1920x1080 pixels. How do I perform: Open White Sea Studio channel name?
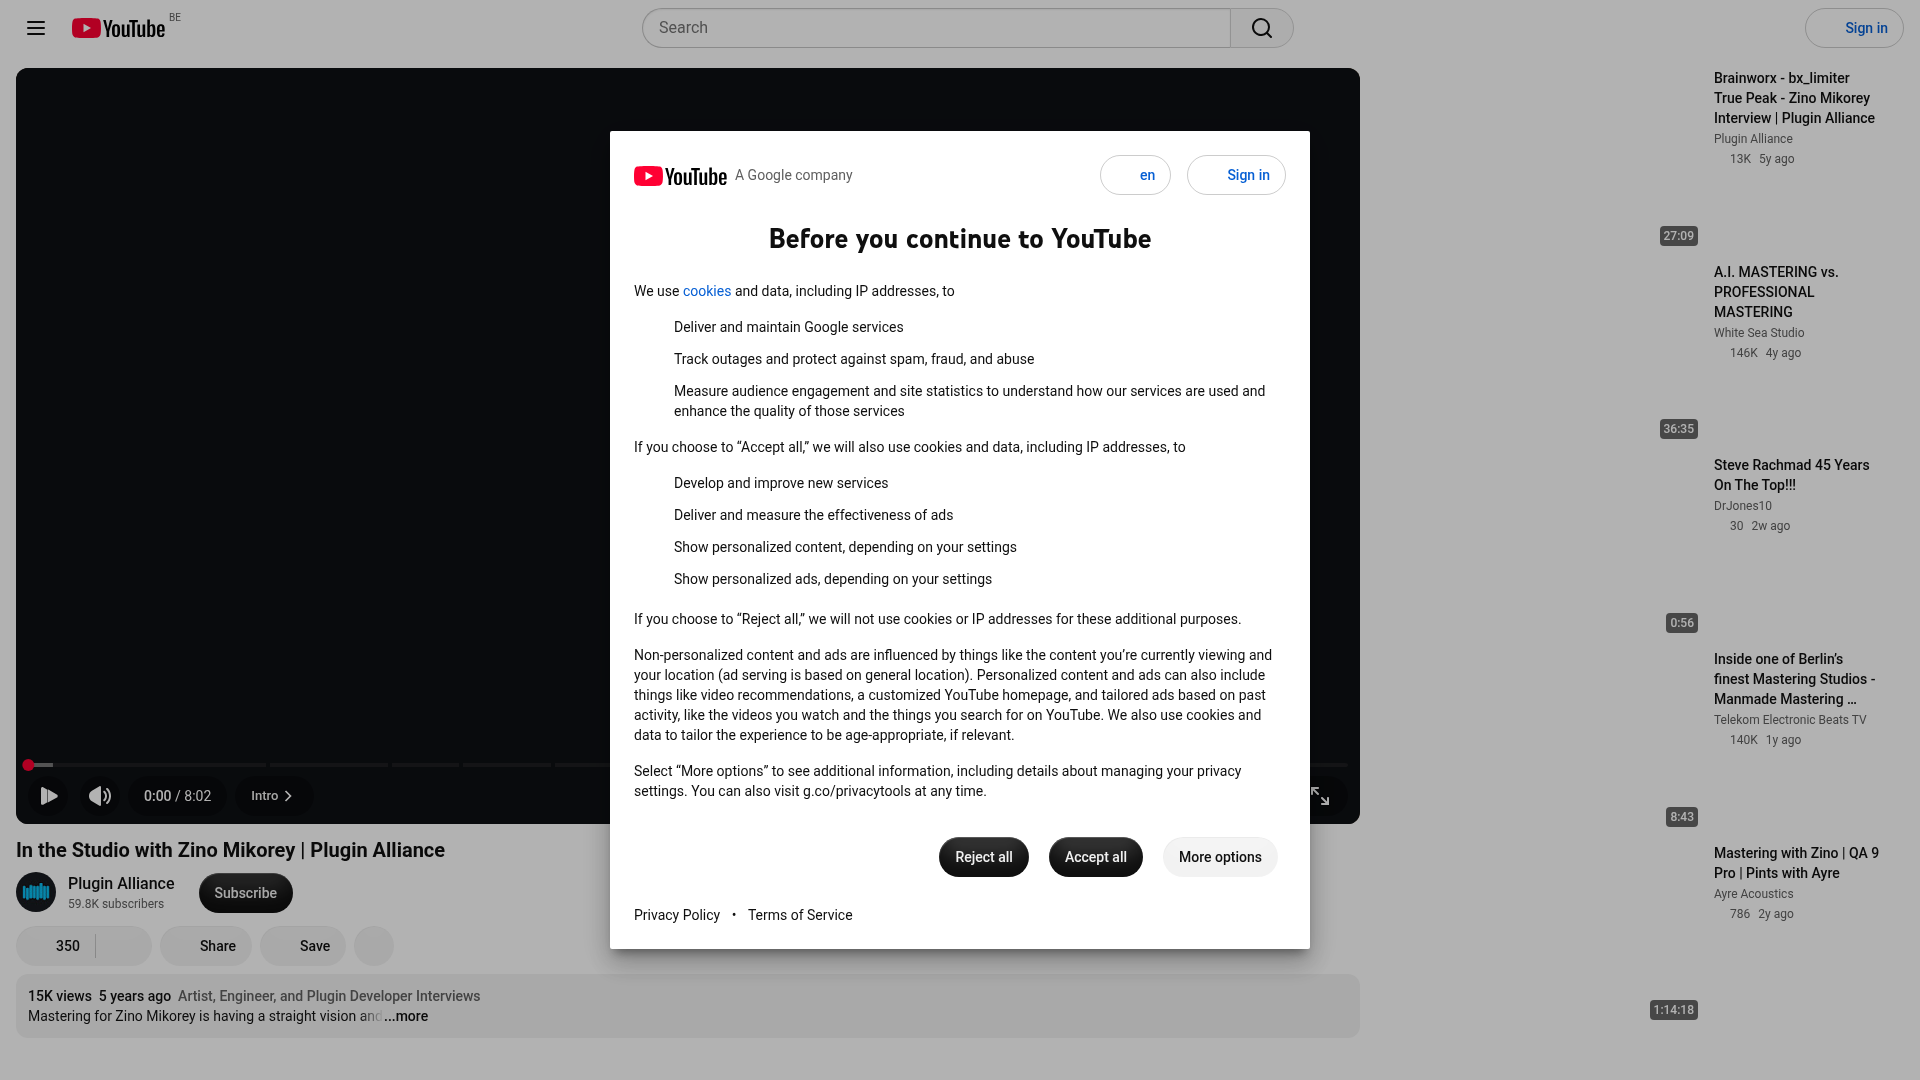(1759, 333)
